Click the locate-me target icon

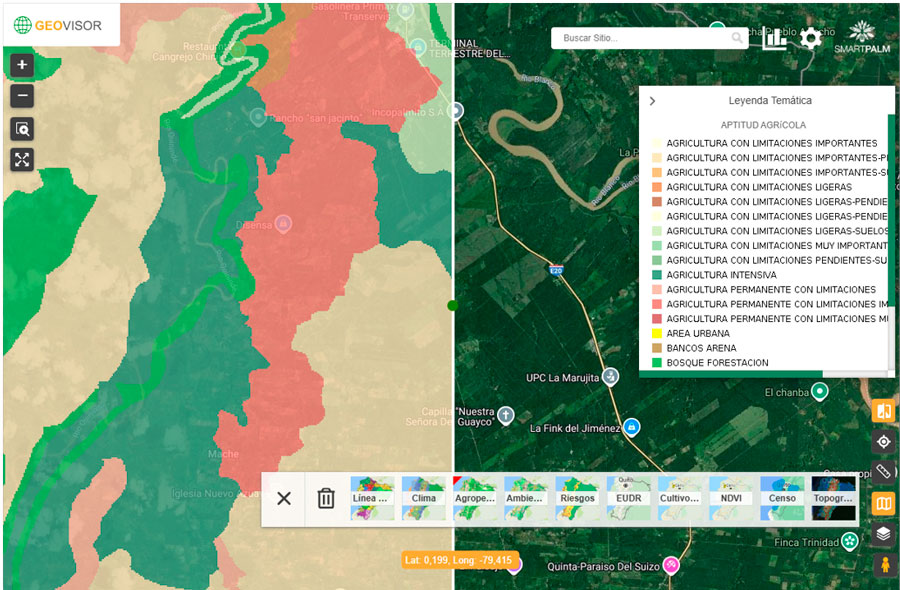tap(883, 442)
